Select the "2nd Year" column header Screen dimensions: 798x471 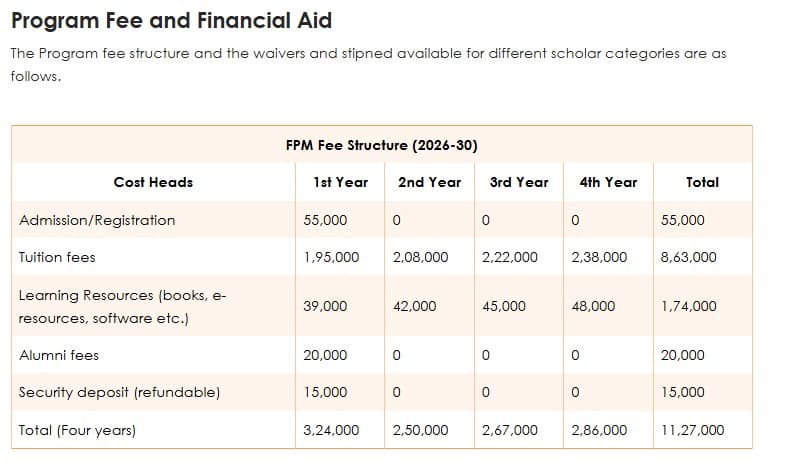click(429, 182)
